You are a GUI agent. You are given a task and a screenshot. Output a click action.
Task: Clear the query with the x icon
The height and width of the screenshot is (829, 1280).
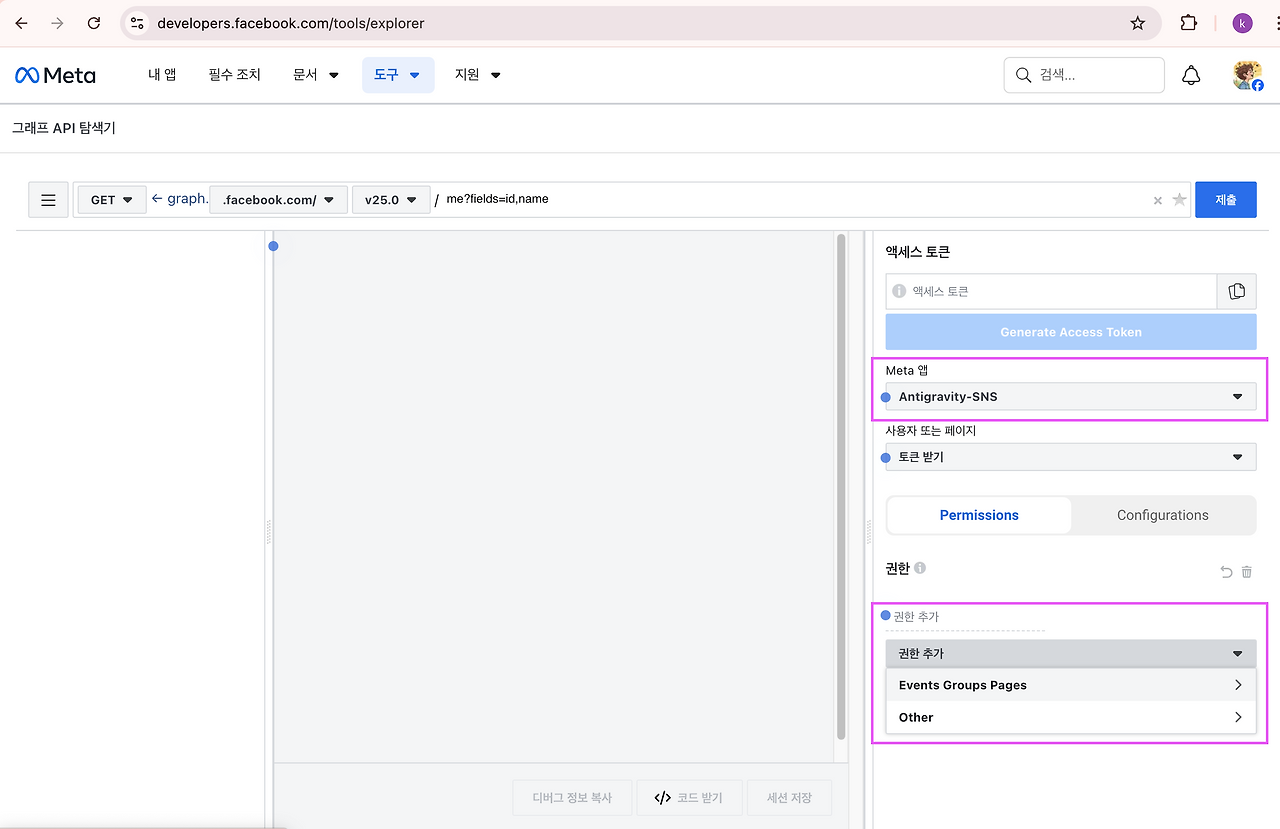[x=1158, y=200]
